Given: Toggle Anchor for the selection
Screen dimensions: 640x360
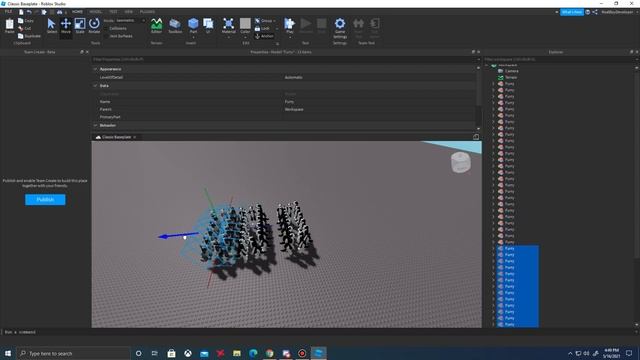Looking at the screenshot, I should [264, 36].
